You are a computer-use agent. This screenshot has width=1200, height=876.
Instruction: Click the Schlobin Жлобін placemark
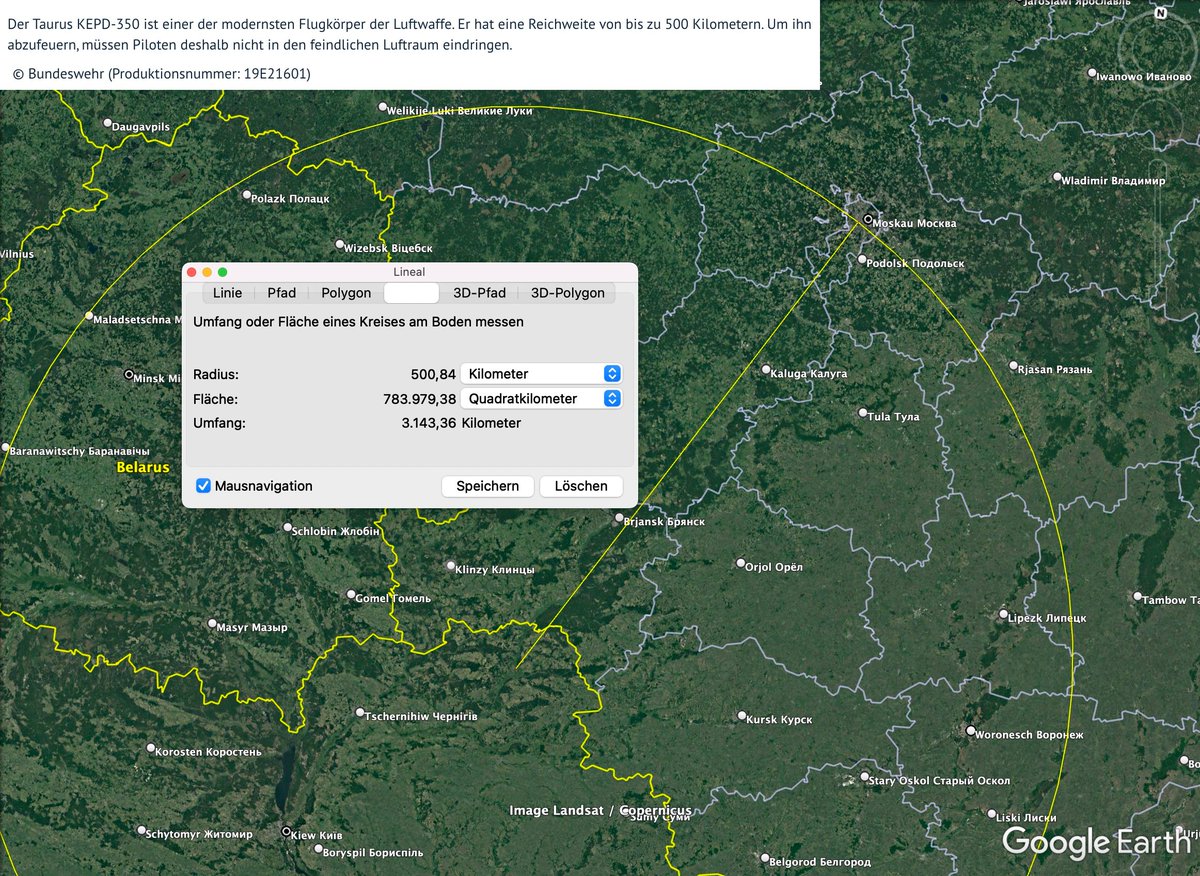pyautogui.click(x=288, y=528)
